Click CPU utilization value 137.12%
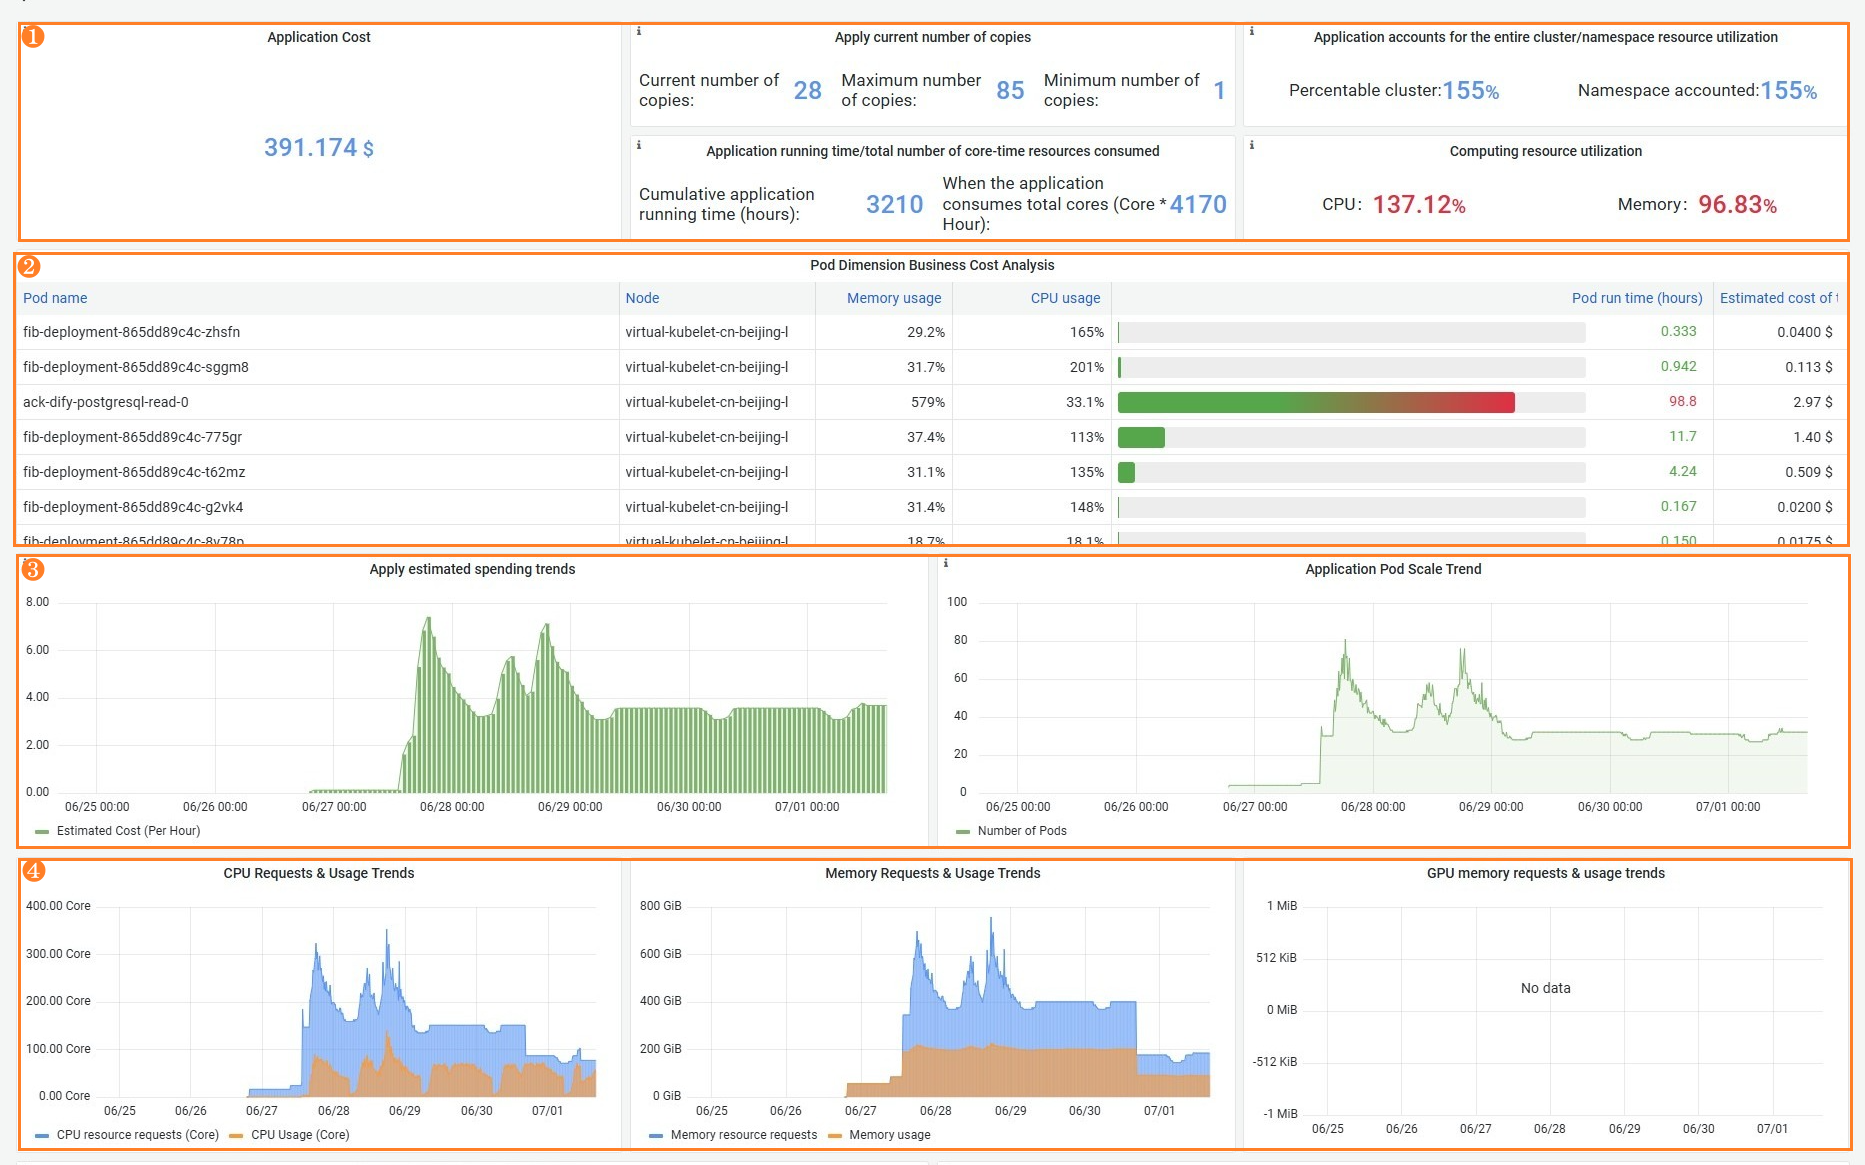 click(1419, 205)
